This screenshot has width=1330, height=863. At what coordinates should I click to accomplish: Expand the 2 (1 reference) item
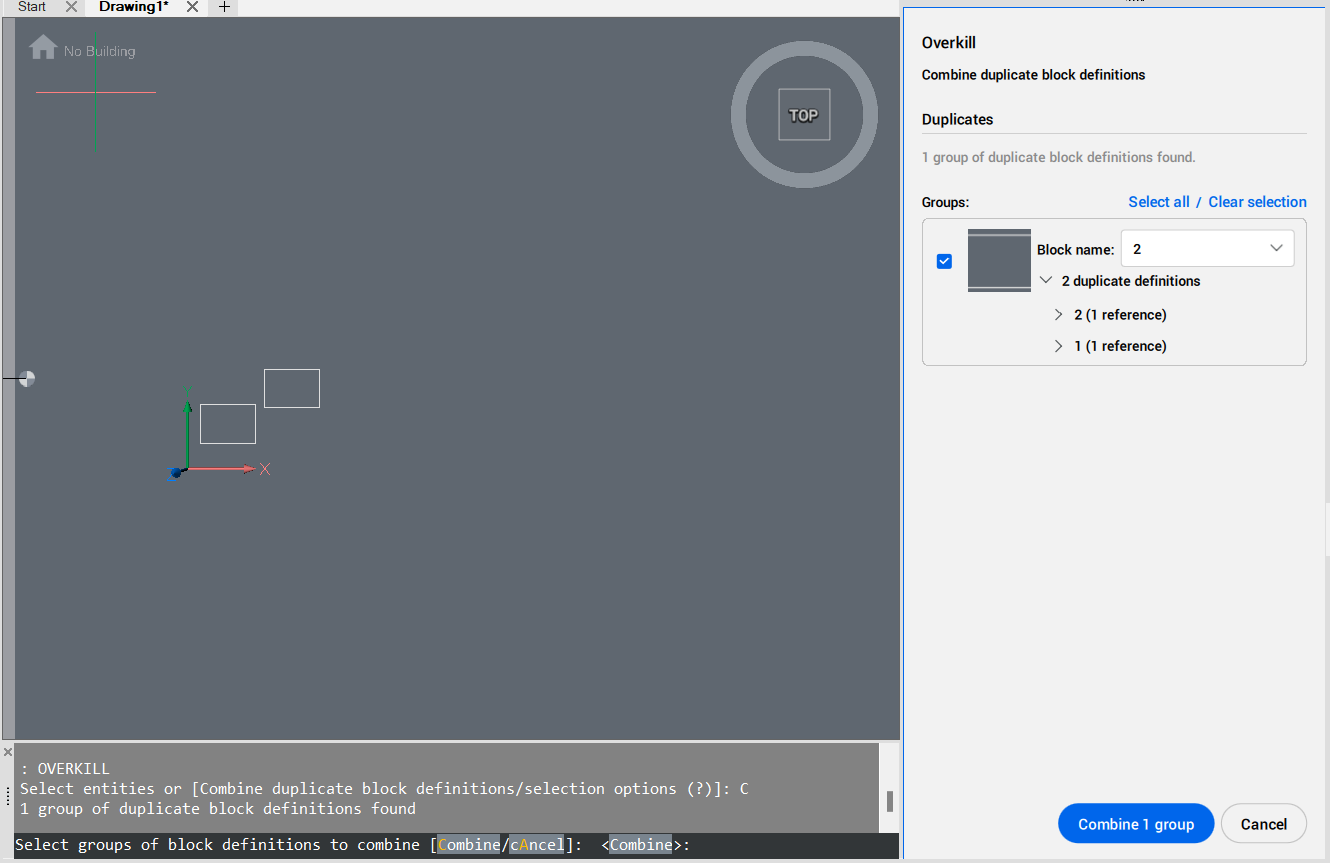click(x=1059, y=315)
